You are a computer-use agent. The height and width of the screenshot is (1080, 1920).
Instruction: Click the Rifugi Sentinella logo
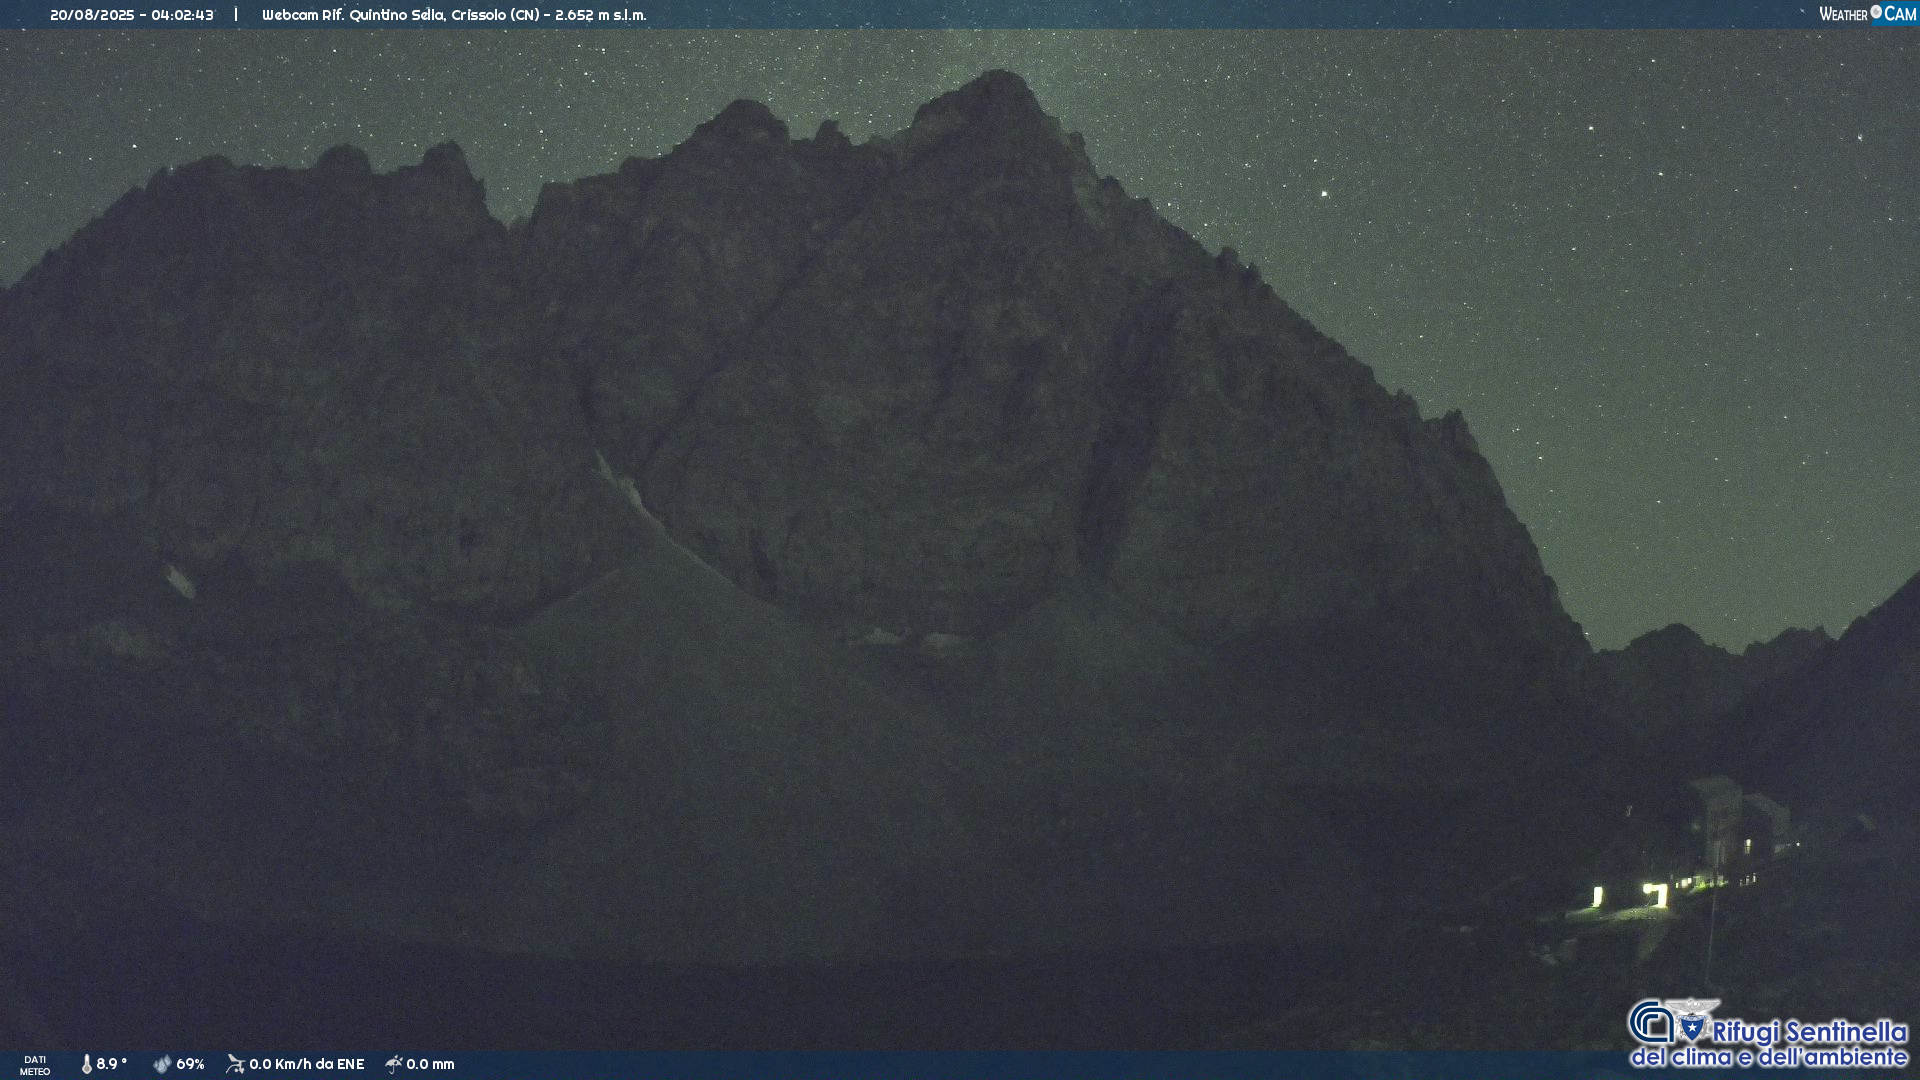point(1768,1033)
